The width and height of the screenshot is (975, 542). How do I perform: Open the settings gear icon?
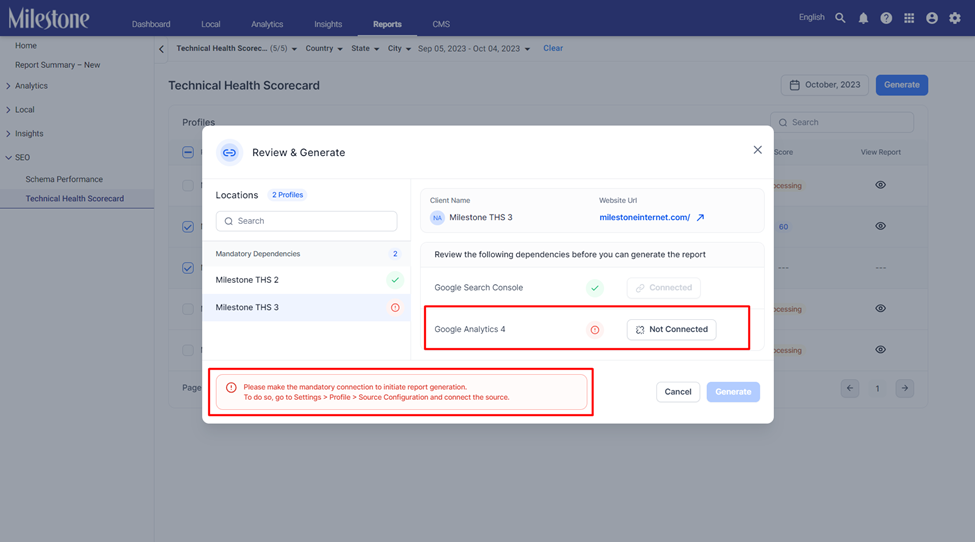point(955,18)
